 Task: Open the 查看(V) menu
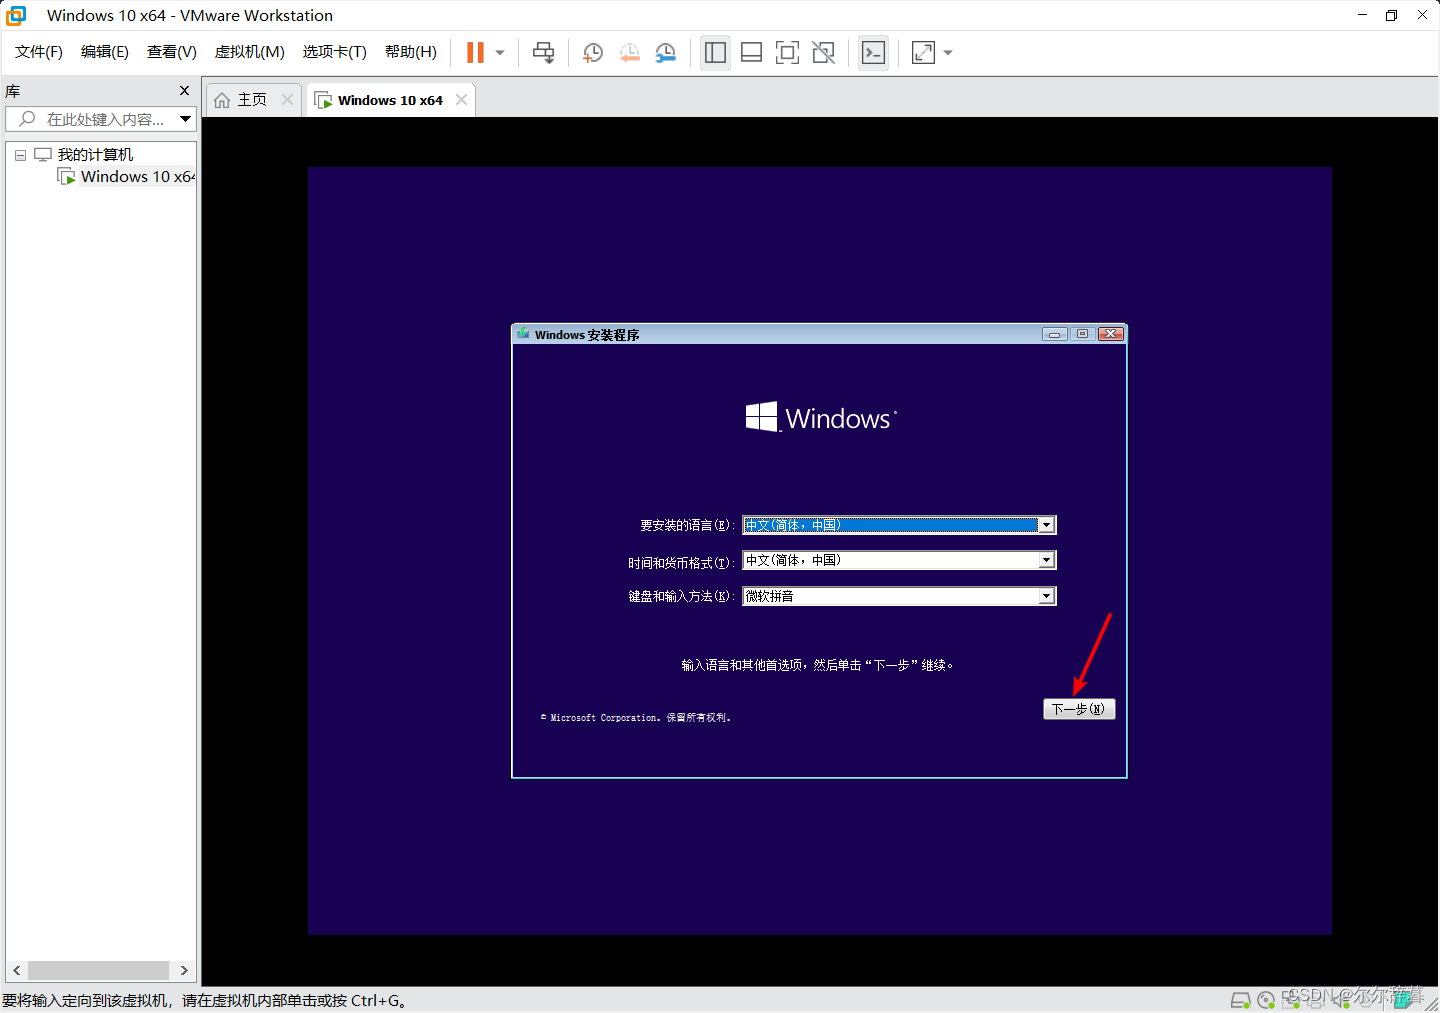pyautogui.click(x=172, y=52)
